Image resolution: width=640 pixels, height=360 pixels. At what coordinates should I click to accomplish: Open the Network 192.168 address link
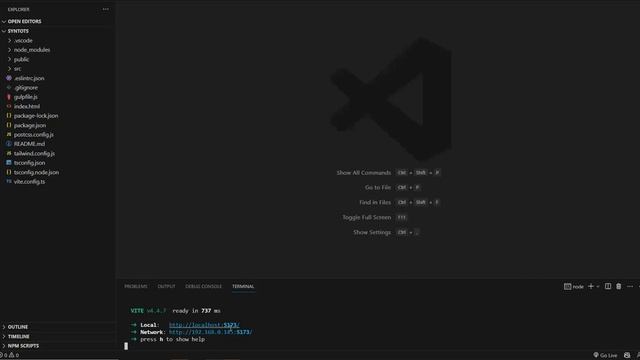pyautogui.click(x=210, y=332)
